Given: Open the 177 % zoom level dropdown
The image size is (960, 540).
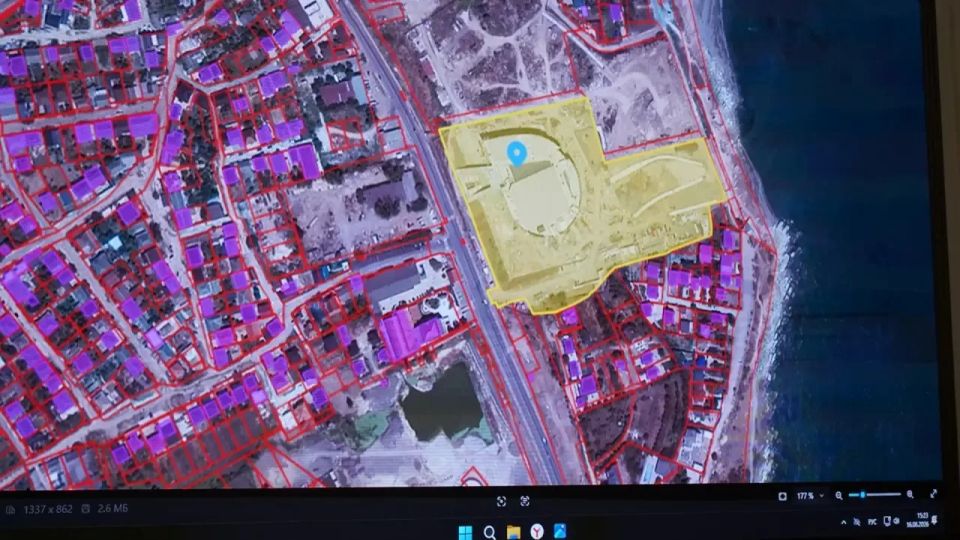Looking at the screenshot, I should click(809, 496).
